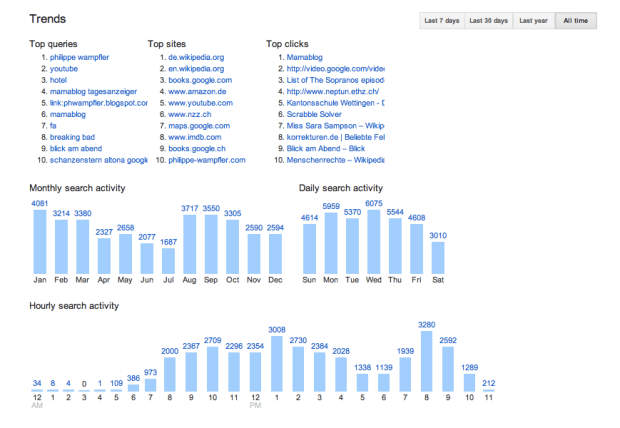Select the August monthly activity bar

[190, 244]
